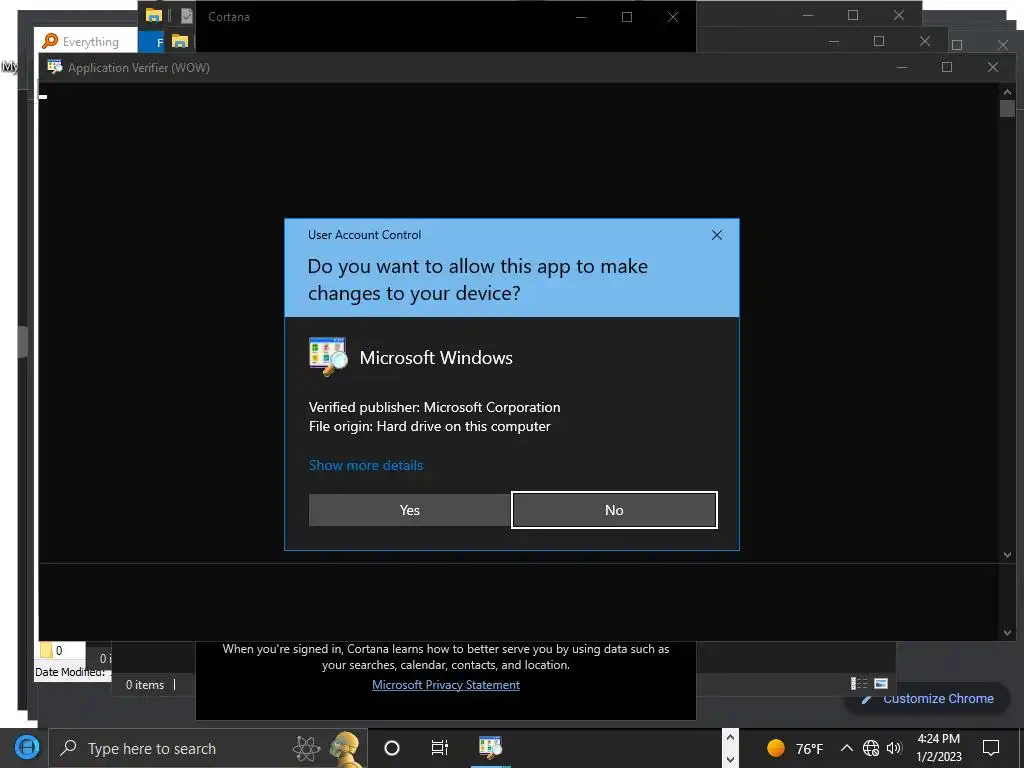Open Microsoft Privacy Statement link in Cortana
The image size is (1024, 768).
click(445, 684)
